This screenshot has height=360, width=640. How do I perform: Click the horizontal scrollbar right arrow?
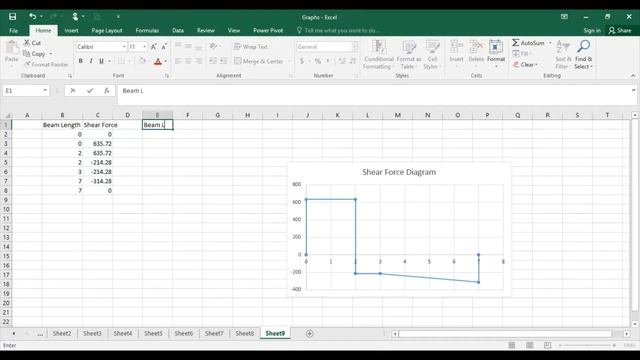point(627,334)
